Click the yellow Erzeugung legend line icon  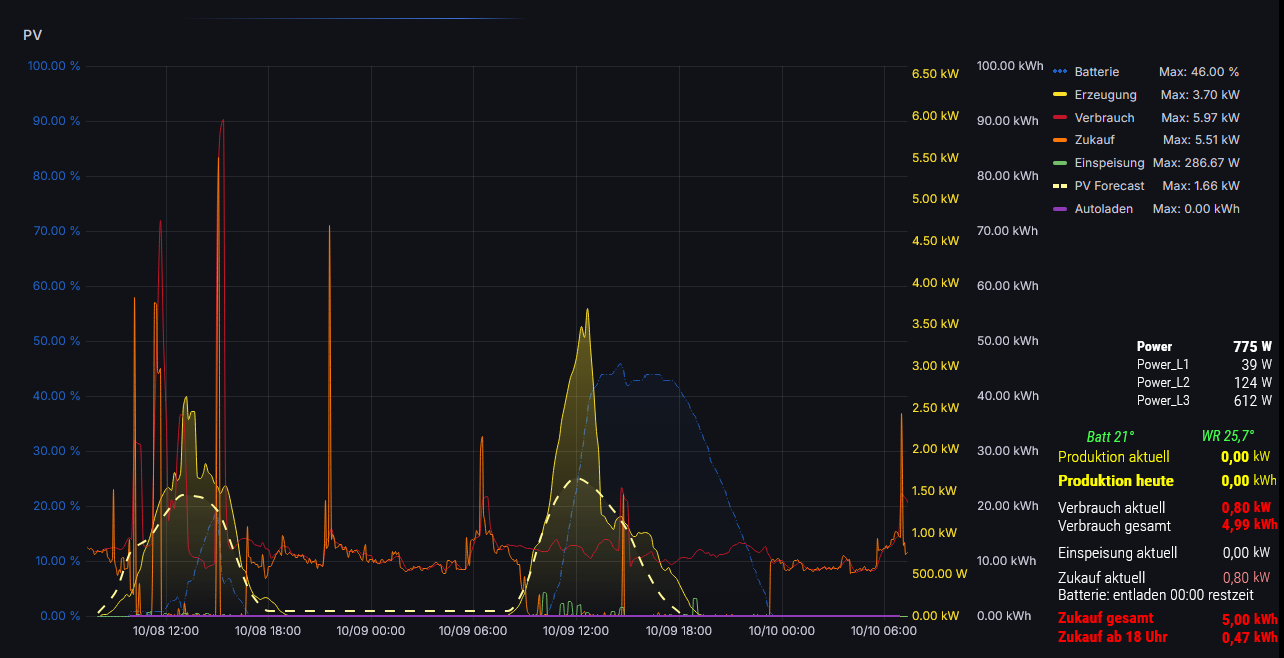click(1061, 95)
